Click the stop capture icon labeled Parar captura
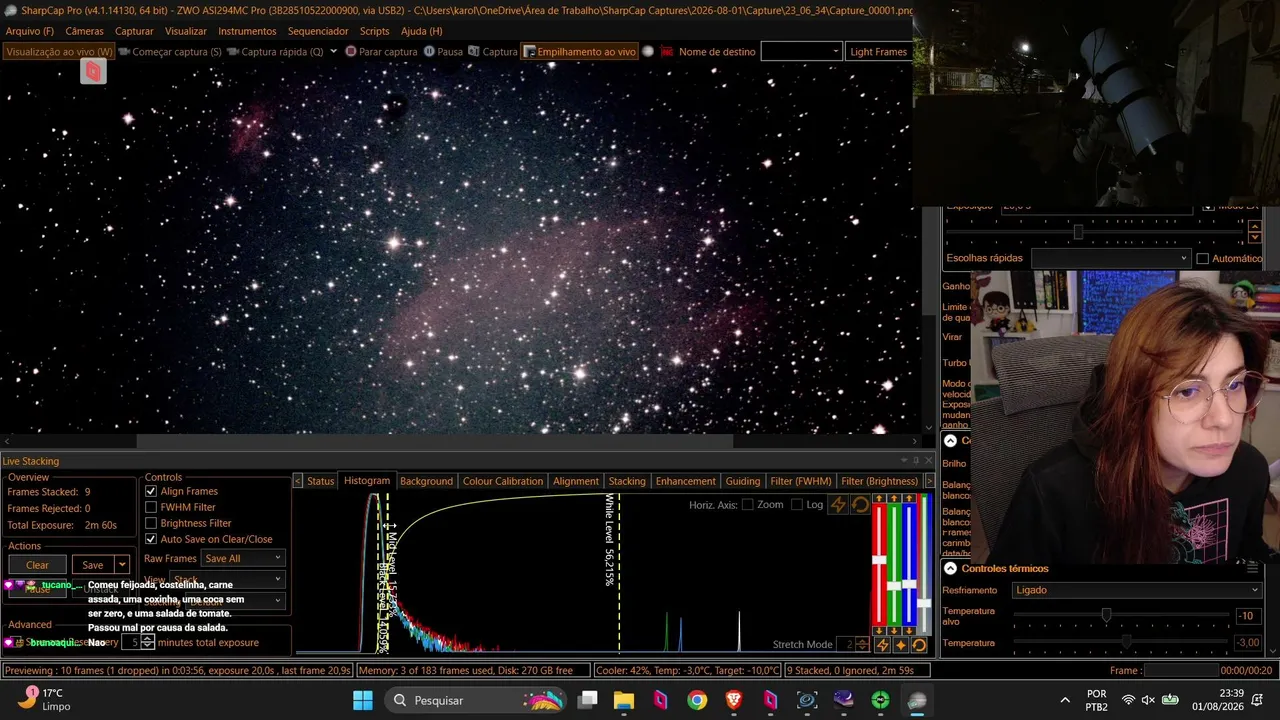The height and width of the screenshot is (720, 1280). (351, 51)
